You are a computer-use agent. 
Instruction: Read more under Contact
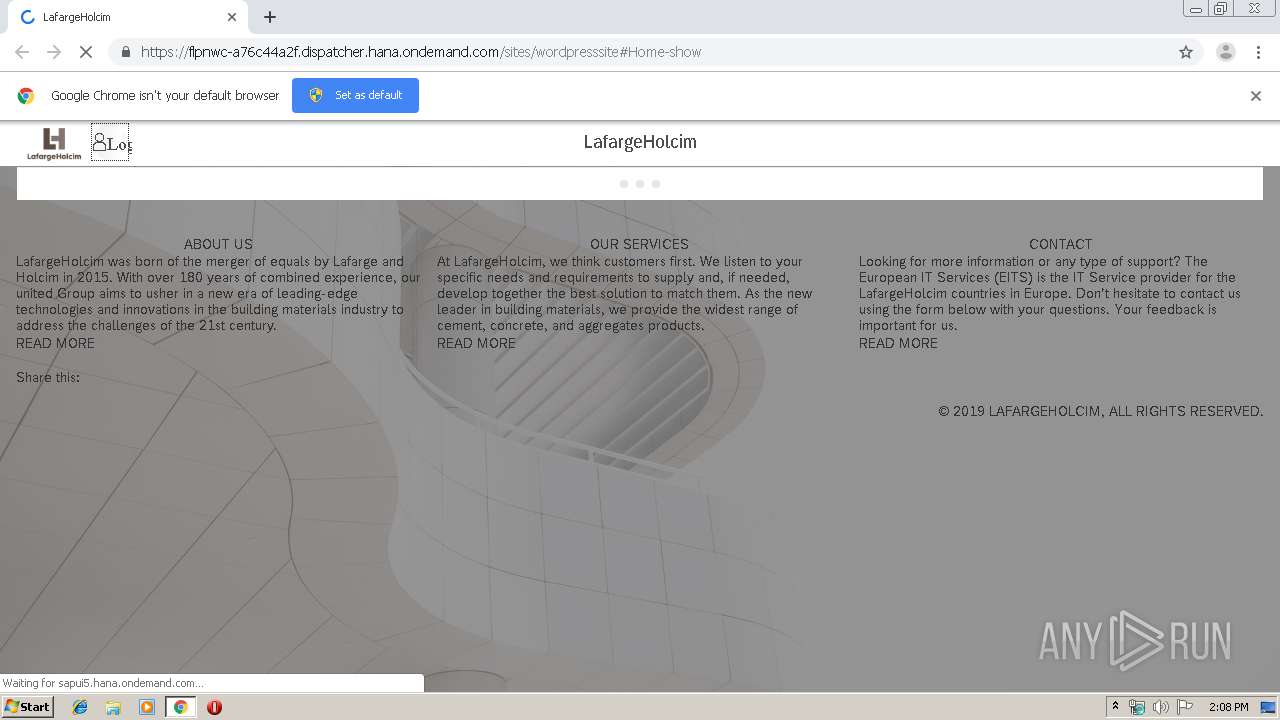coord(898,343)
